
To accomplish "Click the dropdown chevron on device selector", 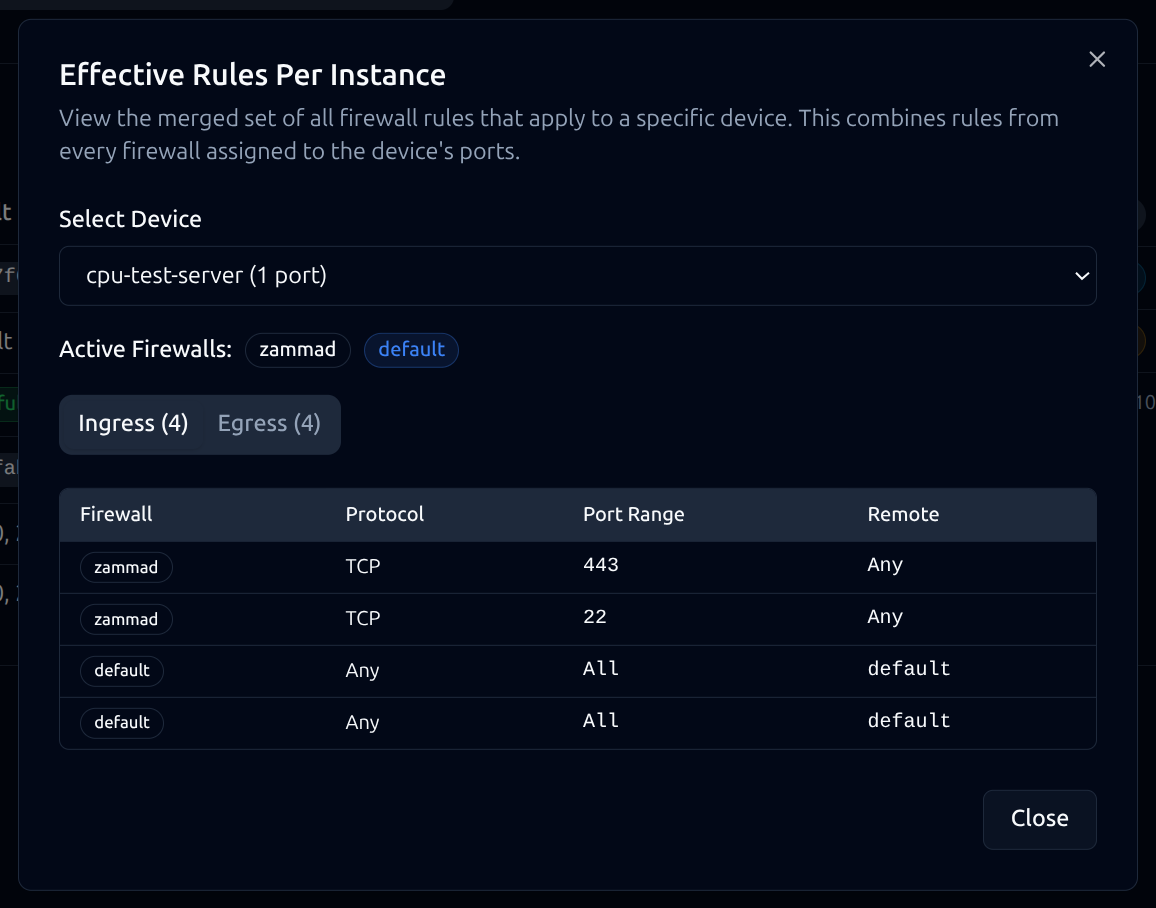I will (1079, 276).
